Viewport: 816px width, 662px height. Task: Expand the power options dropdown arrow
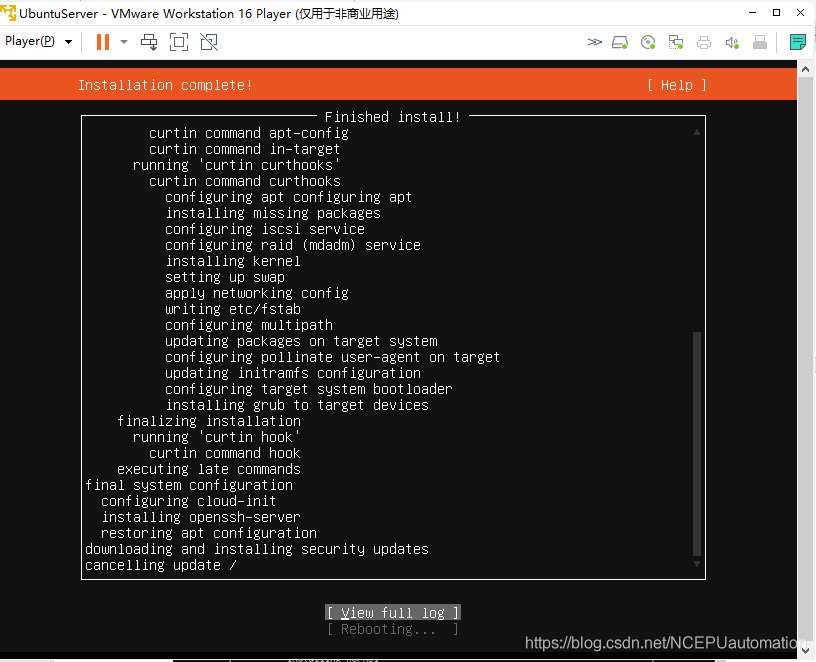tap(124, 42)
